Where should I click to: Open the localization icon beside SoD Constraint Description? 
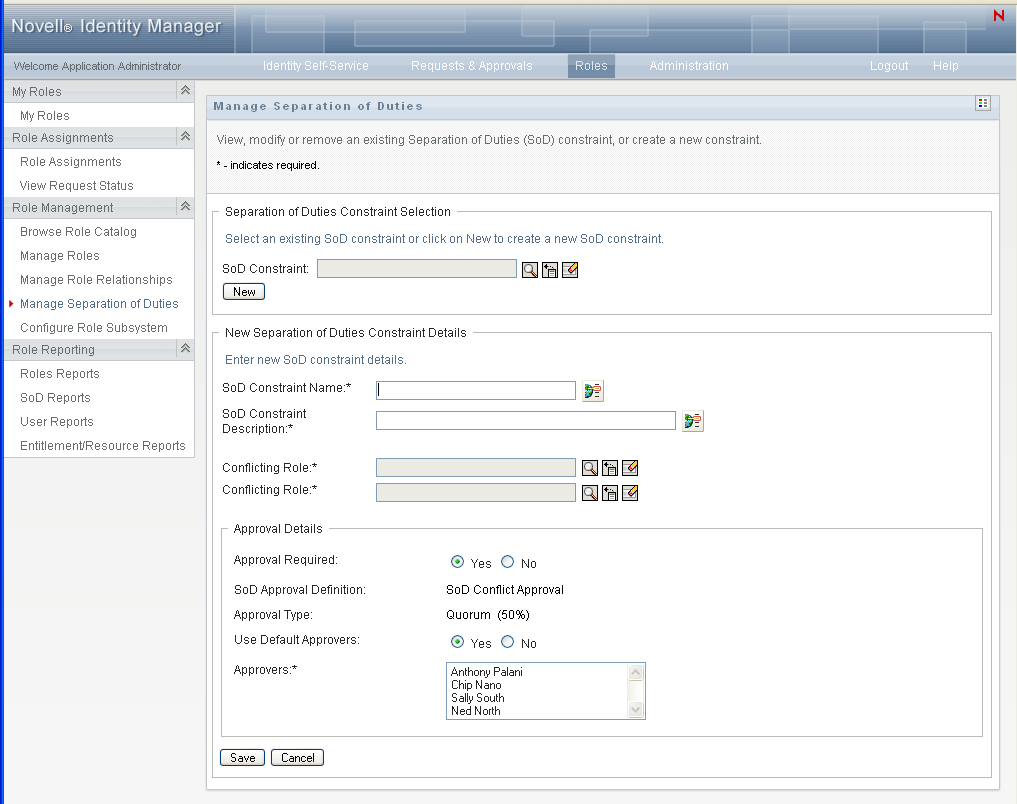click(693, 421)
